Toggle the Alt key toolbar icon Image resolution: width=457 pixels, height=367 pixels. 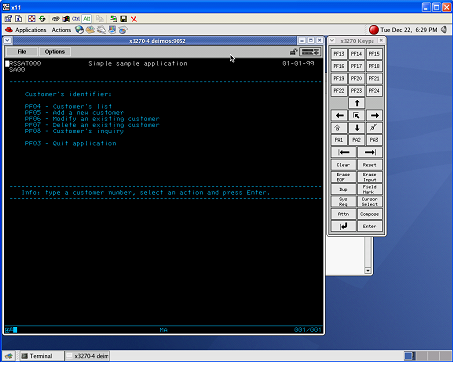(87, 19)
